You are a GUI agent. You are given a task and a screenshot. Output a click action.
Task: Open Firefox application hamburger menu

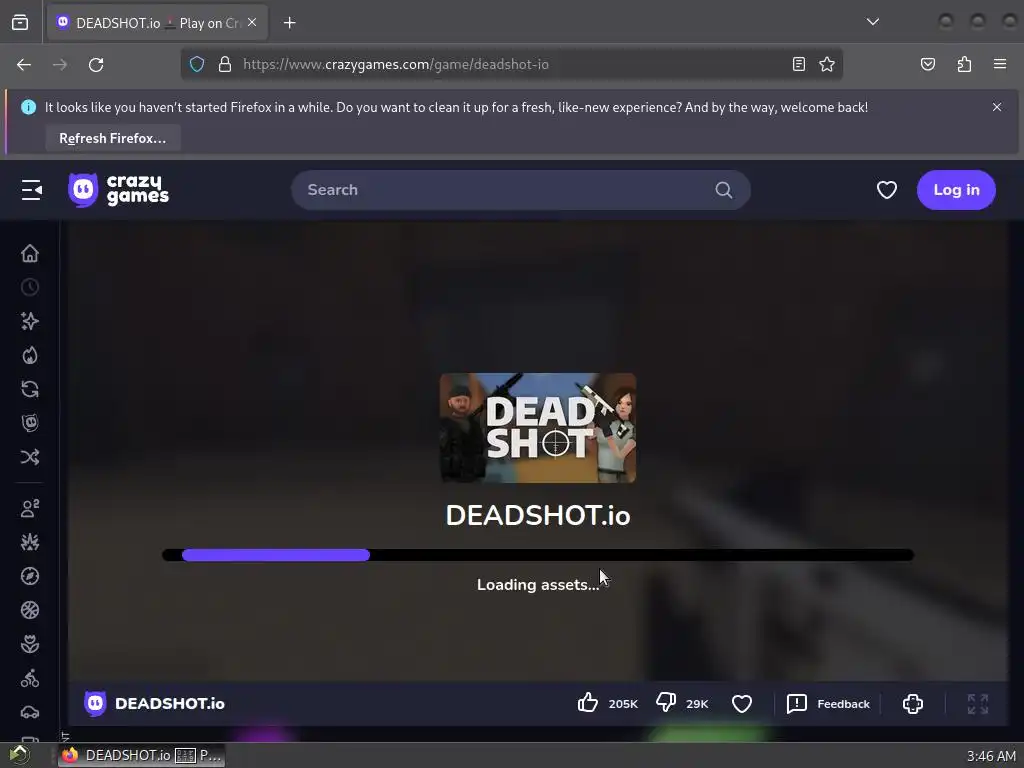point(999,64)
